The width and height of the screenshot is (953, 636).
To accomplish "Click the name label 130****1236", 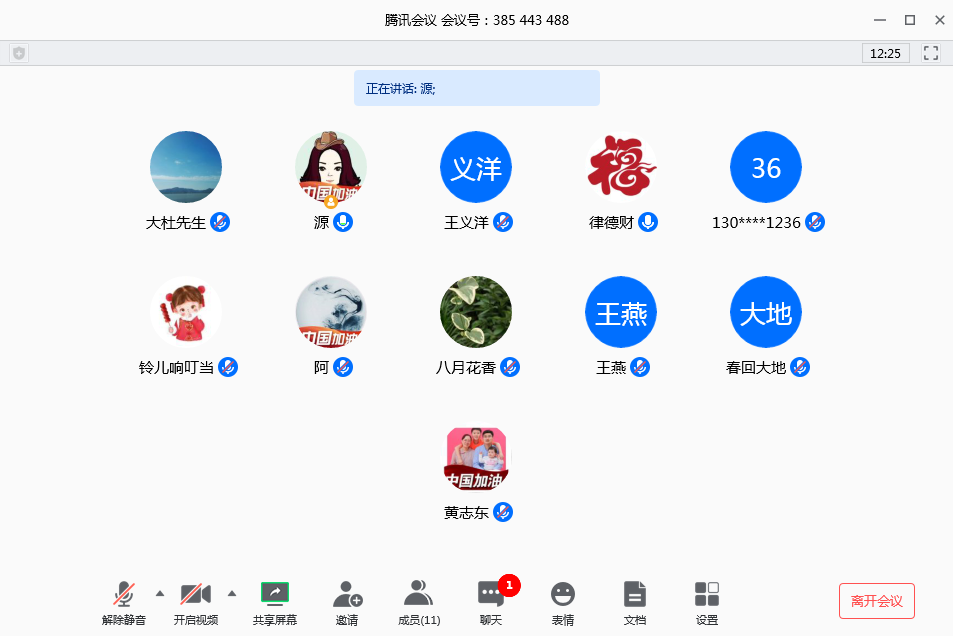I will click(756, 223).
